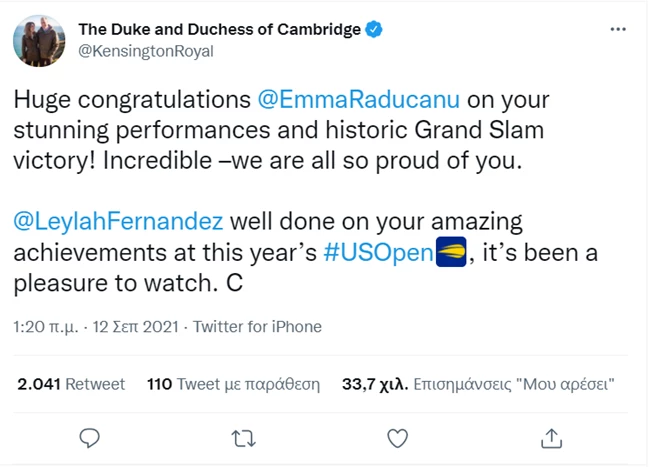Open the Duke and Duchess profile avatar
Screen dimensions: 650x467
click(39, 40)
